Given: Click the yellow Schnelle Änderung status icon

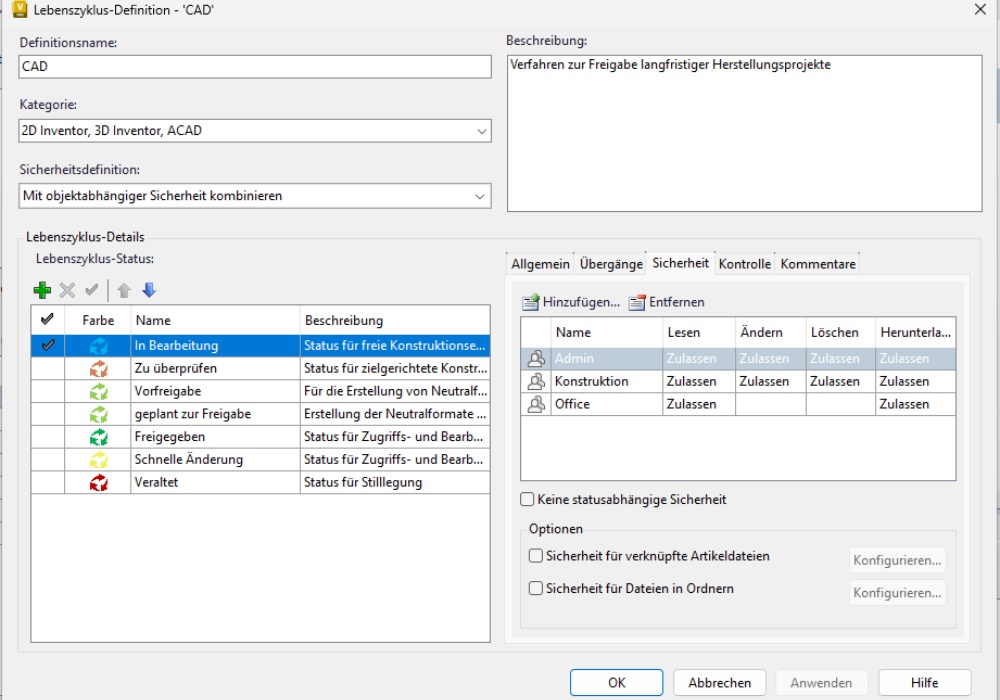Looking at the screenshot, I should coord(98,460).
